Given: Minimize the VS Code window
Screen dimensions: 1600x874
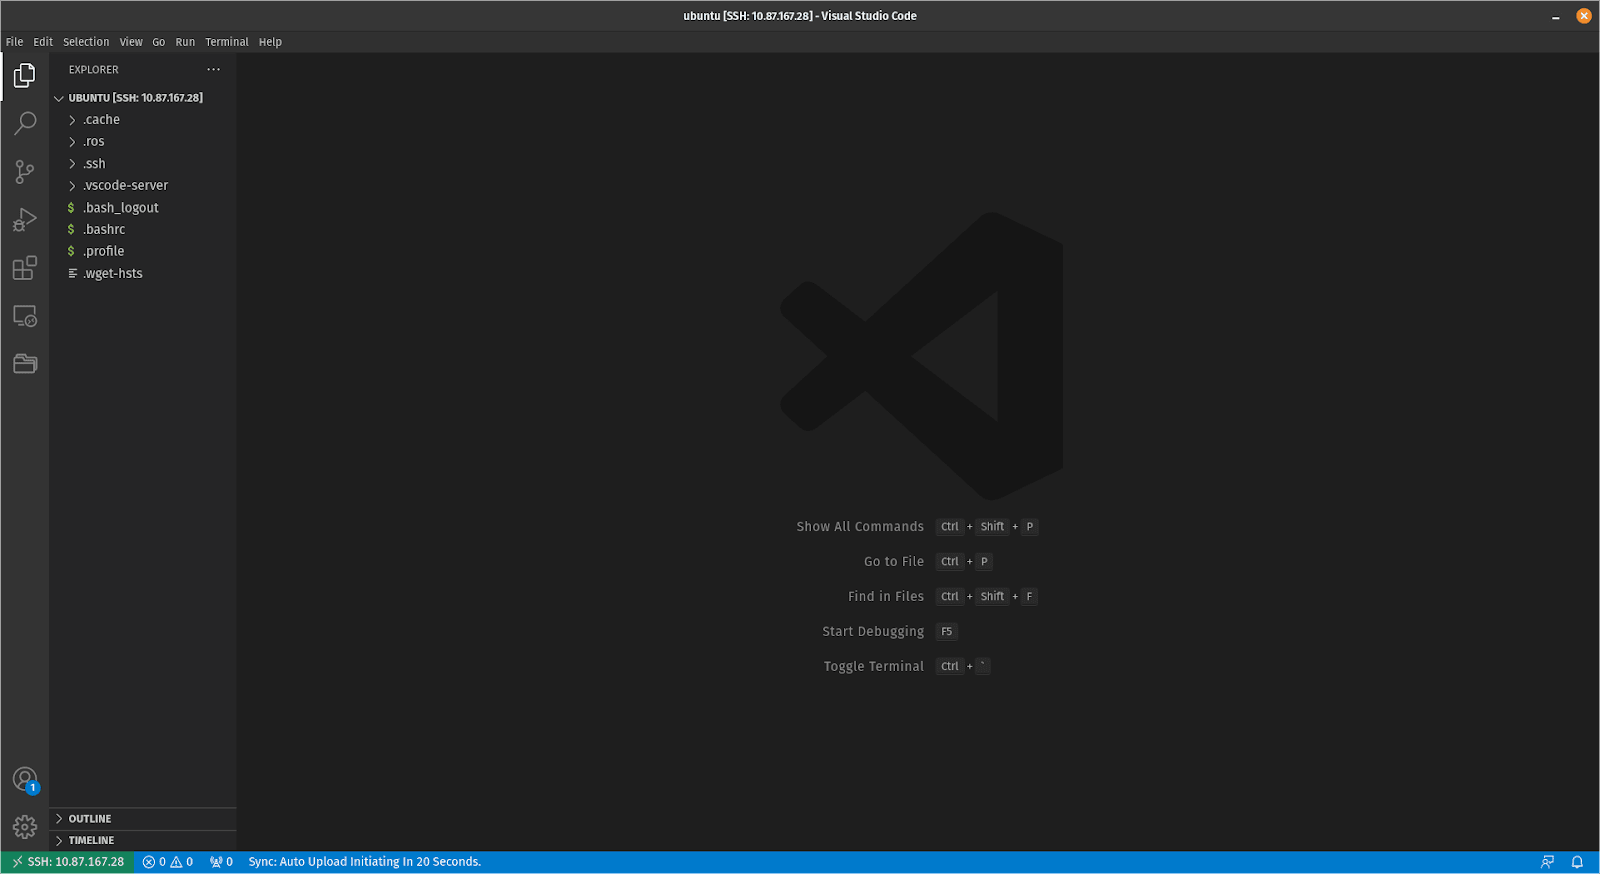Looking at the screenshot, I should (1556, 16).
